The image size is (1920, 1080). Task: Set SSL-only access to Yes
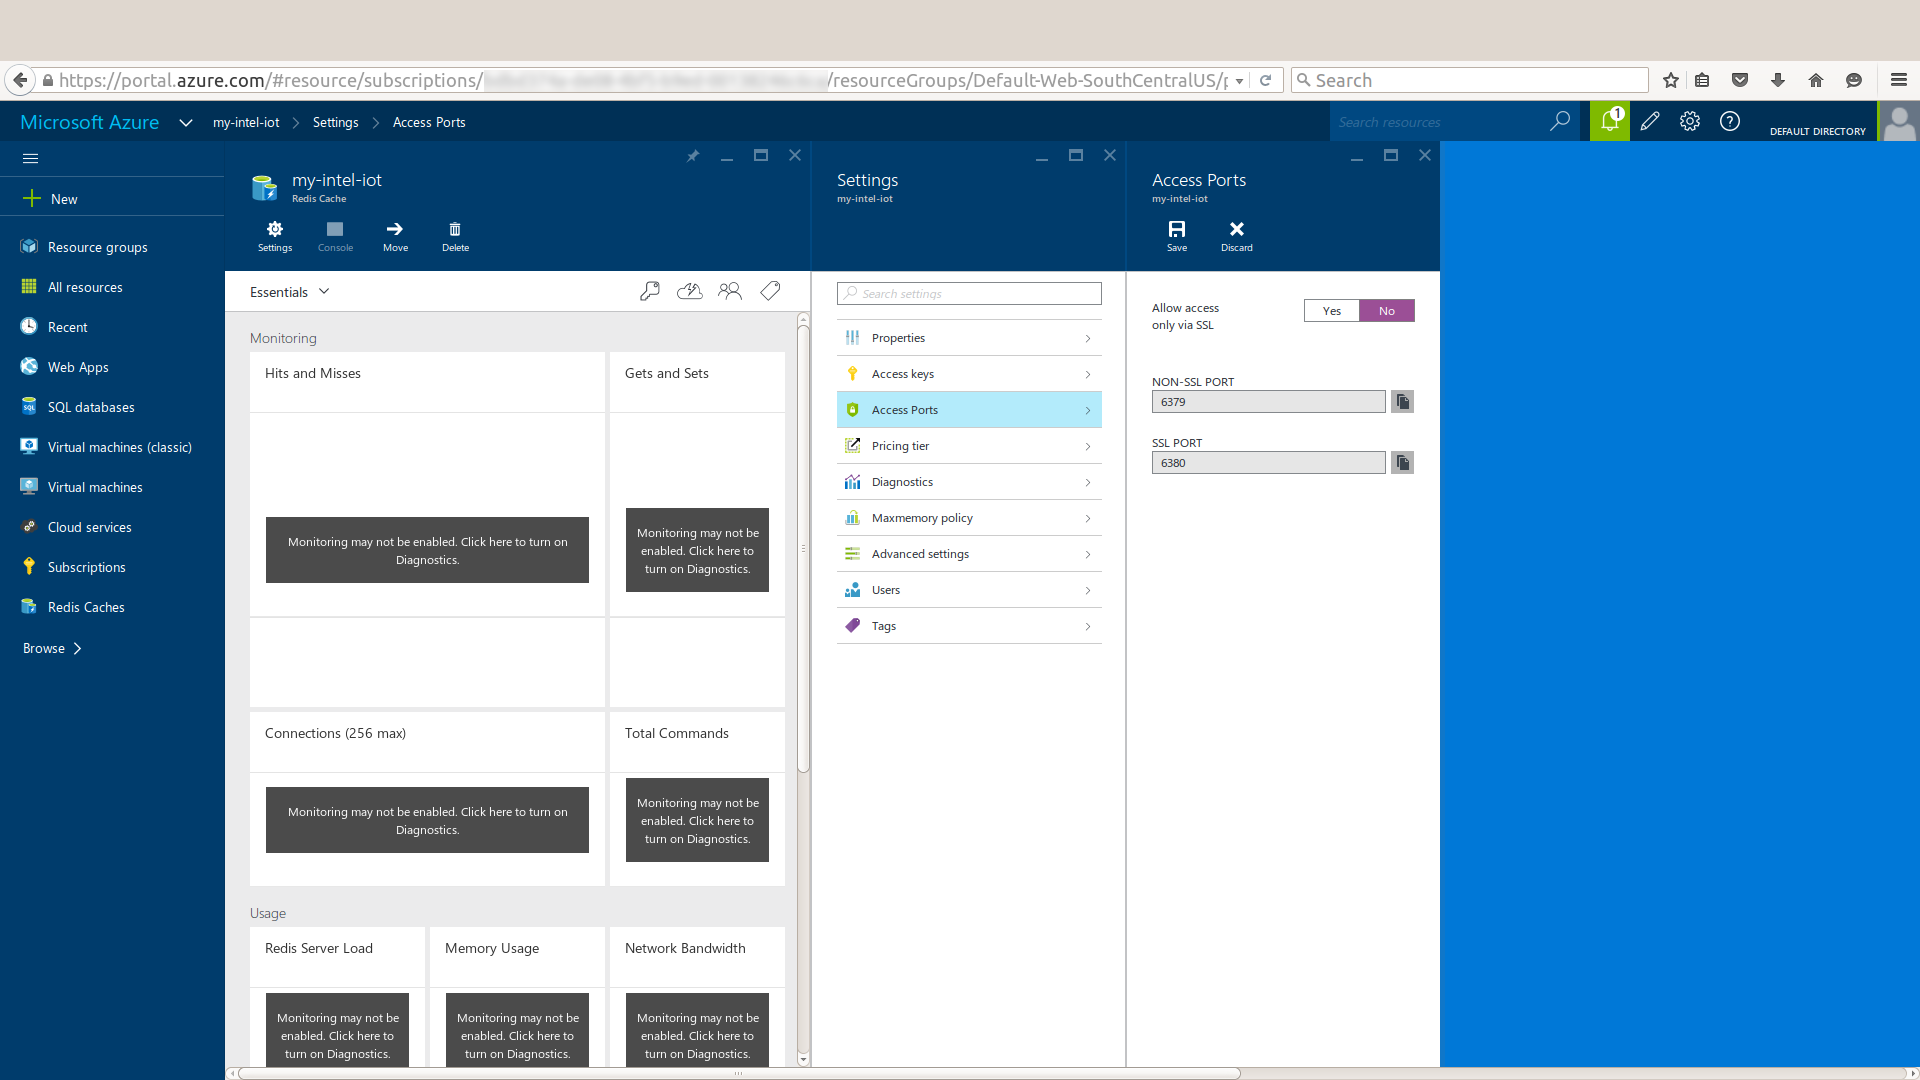coord(1331,311)
